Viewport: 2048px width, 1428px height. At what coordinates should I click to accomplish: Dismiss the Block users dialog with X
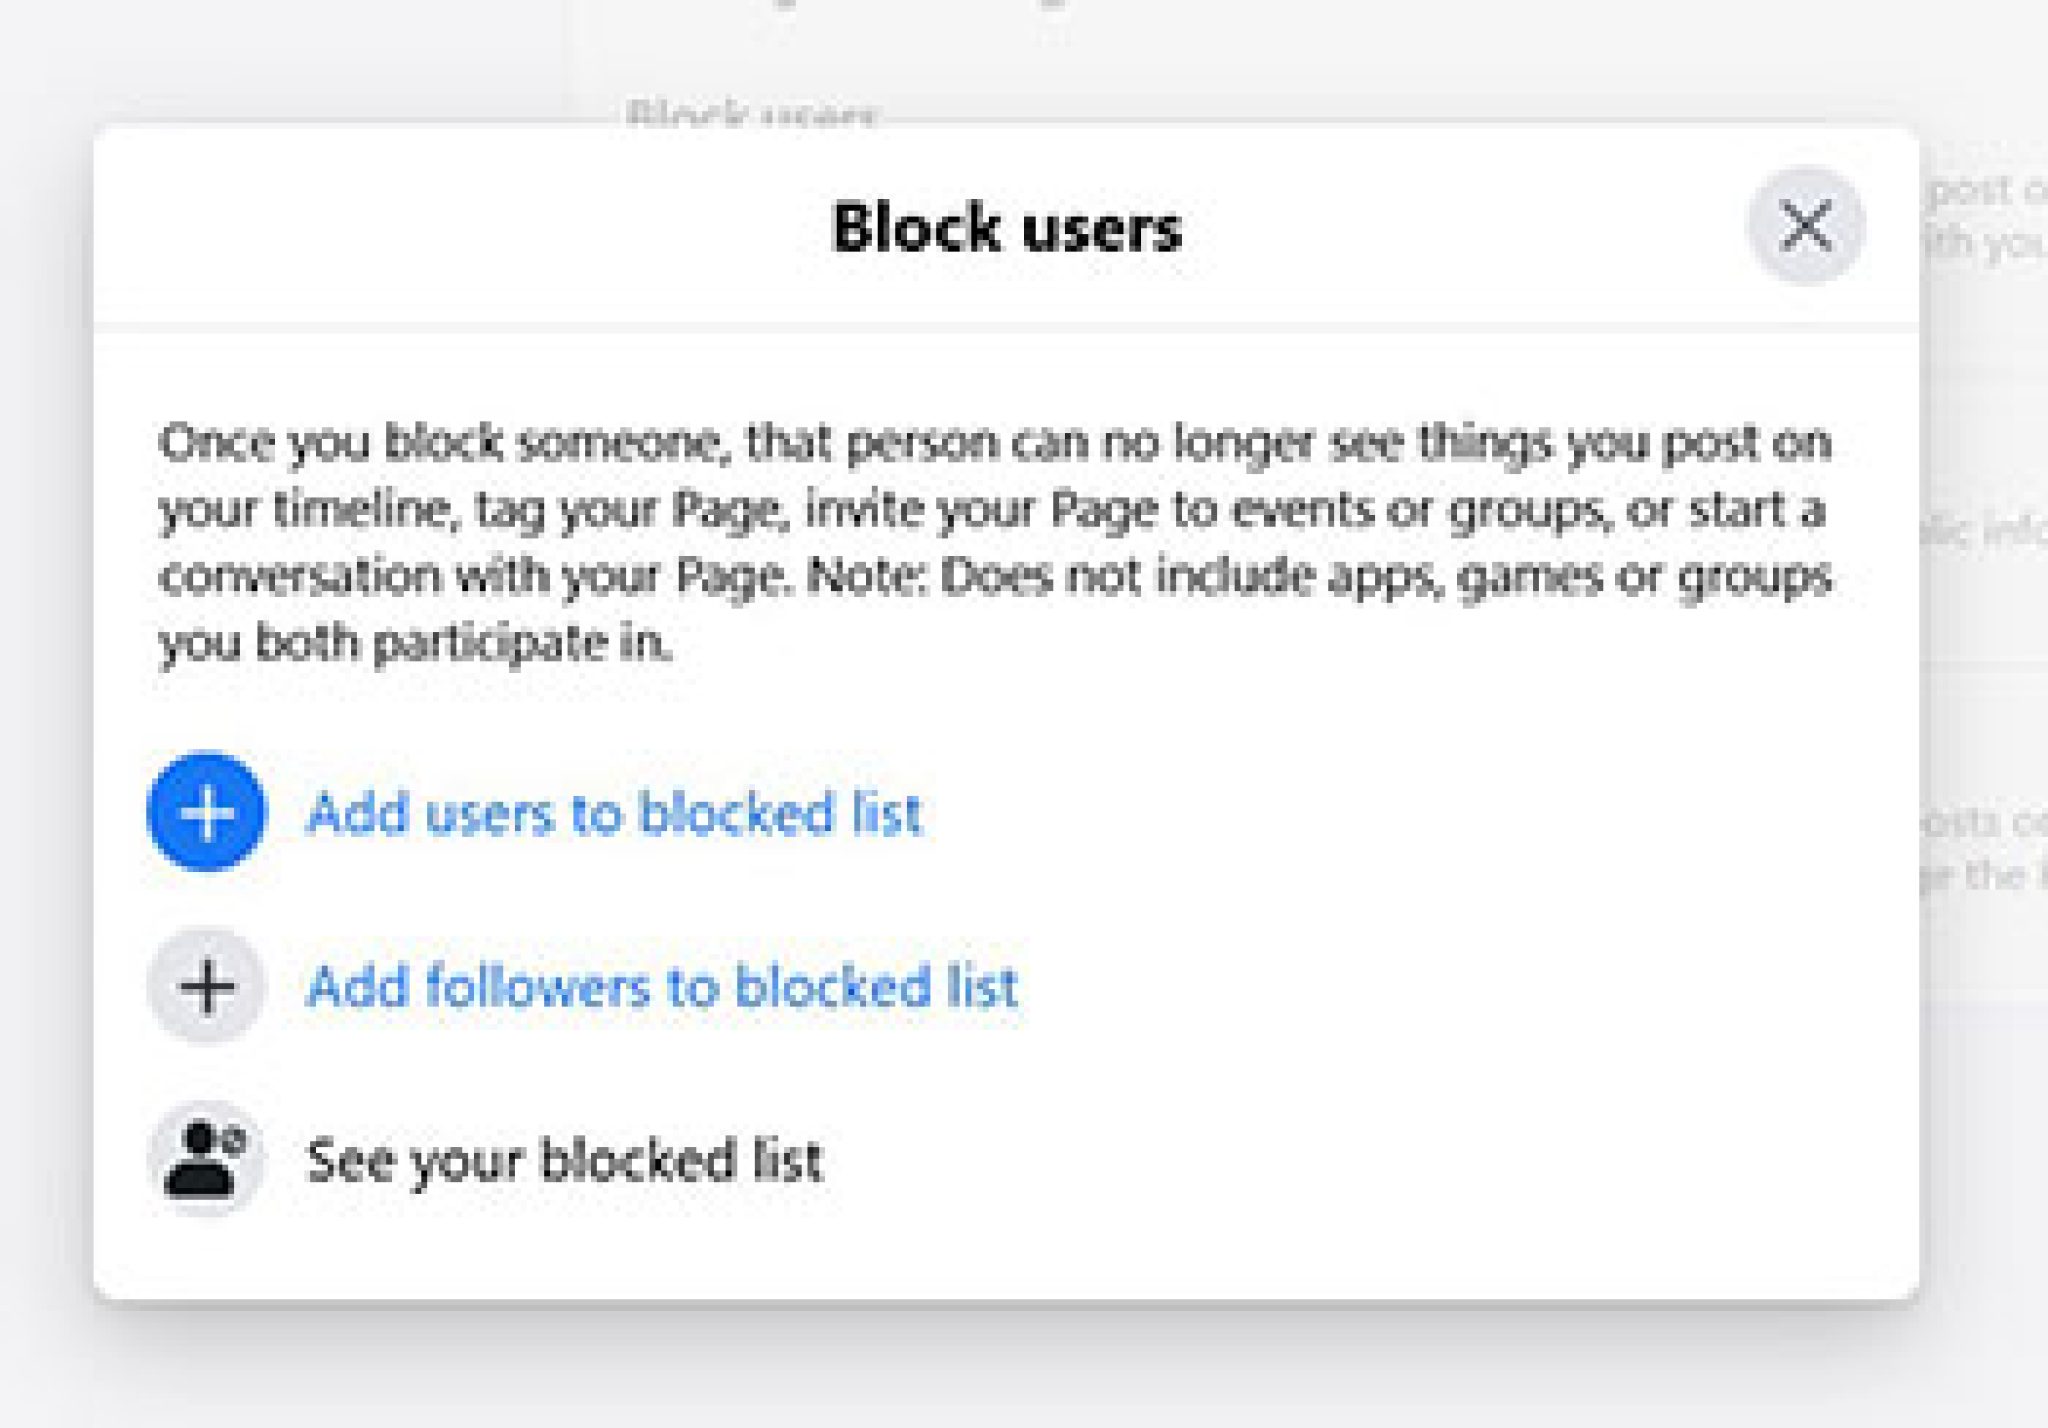point(1806,225)
